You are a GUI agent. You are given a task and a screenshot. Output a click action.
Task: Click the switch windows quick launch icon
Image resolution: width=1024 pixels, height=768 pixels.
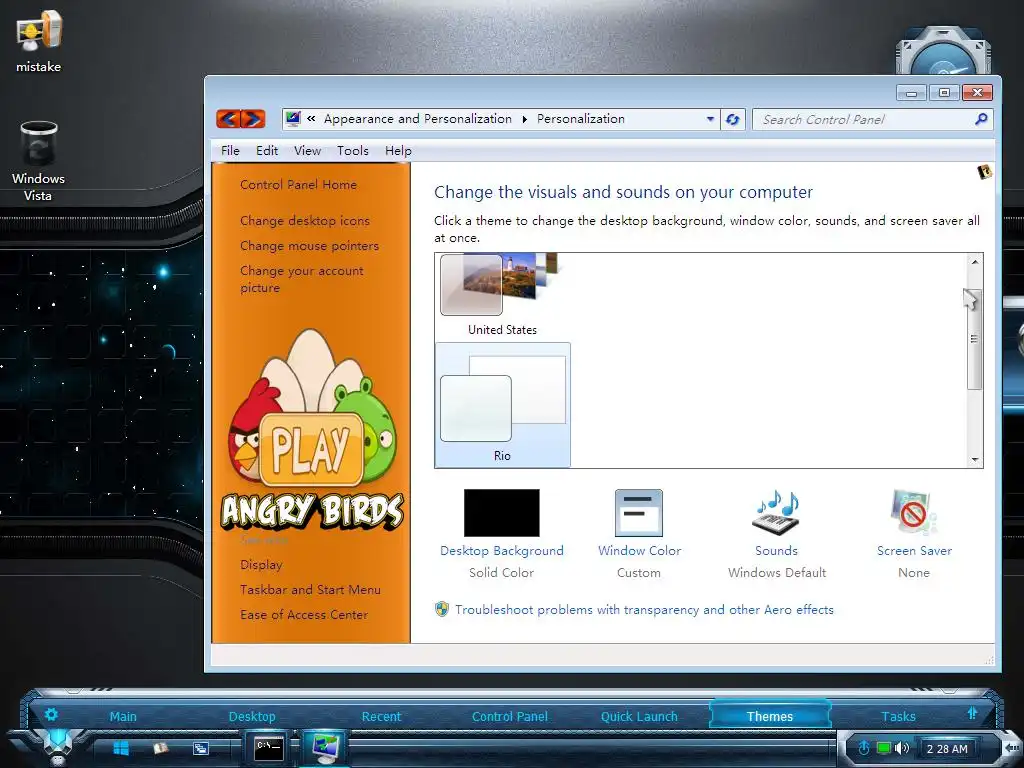(200, 748)
